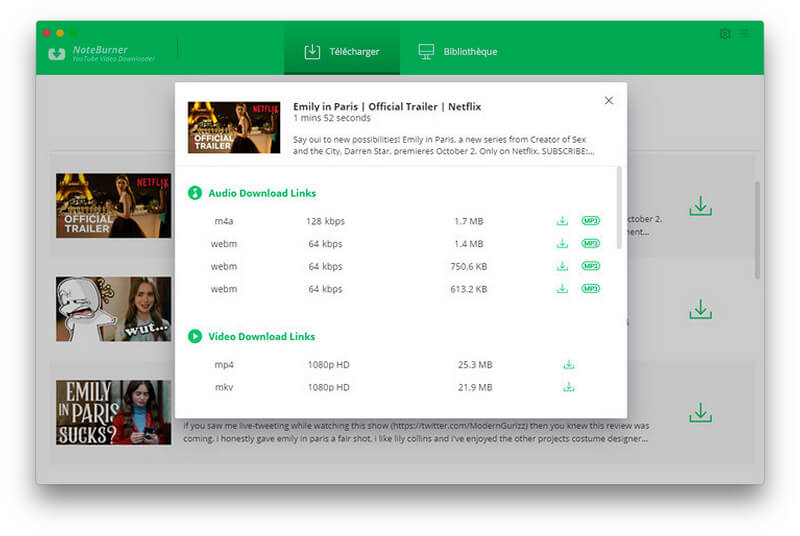Screen dimensions: 800x536
Task: Convert m4a 1.7 MB audio to MP3
Action: click(x=590, y=221)
